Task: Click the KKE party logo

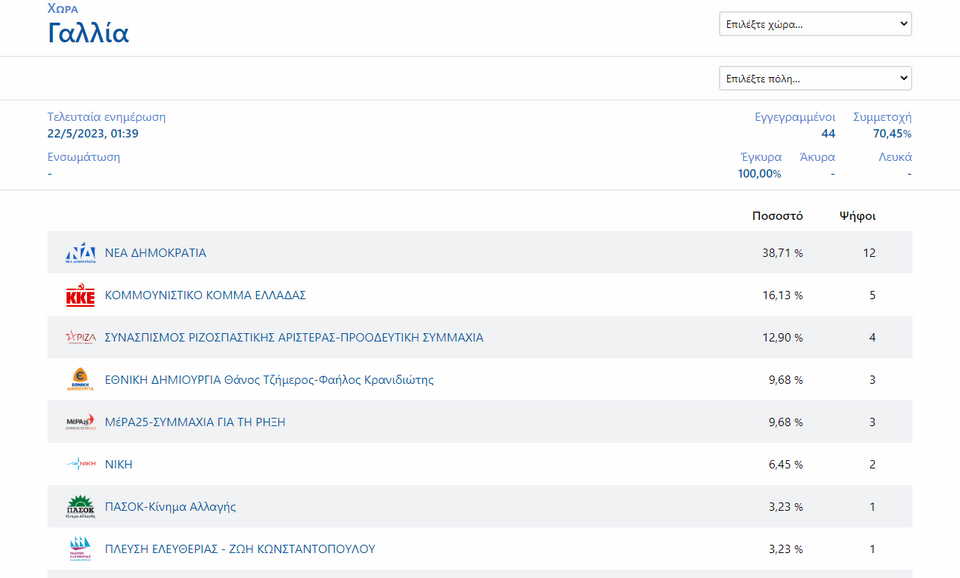Action: 81,295
